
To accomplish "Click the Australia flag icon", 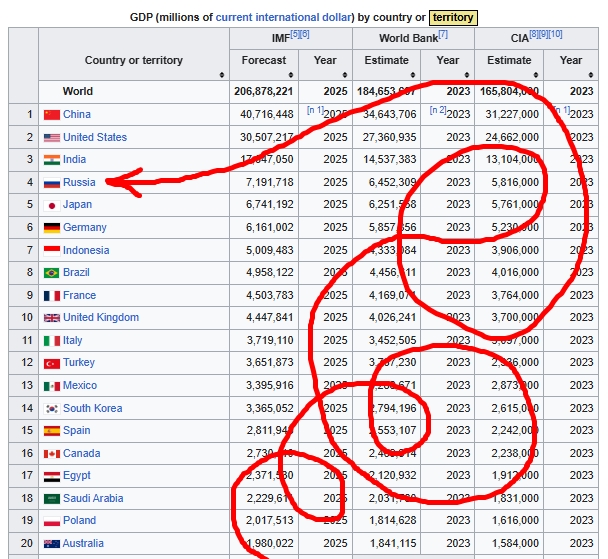I will point(52,543).
